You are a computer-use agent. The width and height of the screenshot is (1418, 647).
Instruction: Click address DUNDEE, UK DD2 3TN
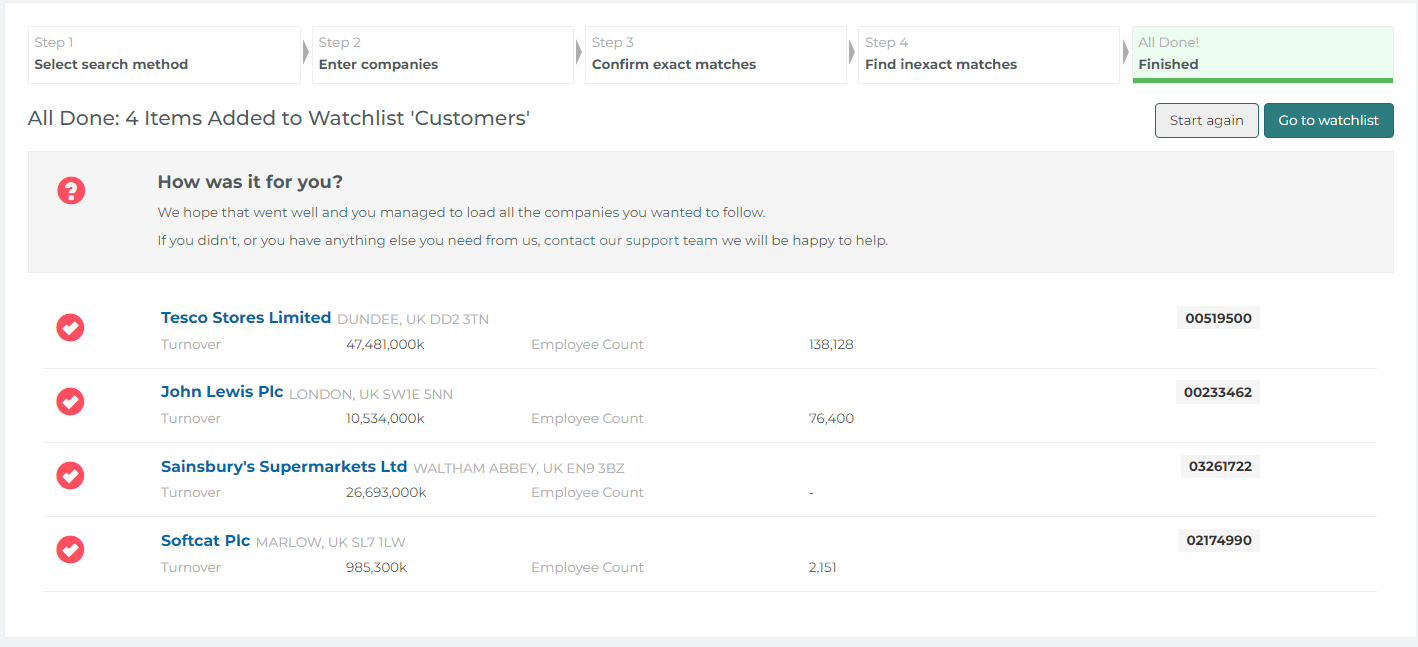(x=413, y=320)
